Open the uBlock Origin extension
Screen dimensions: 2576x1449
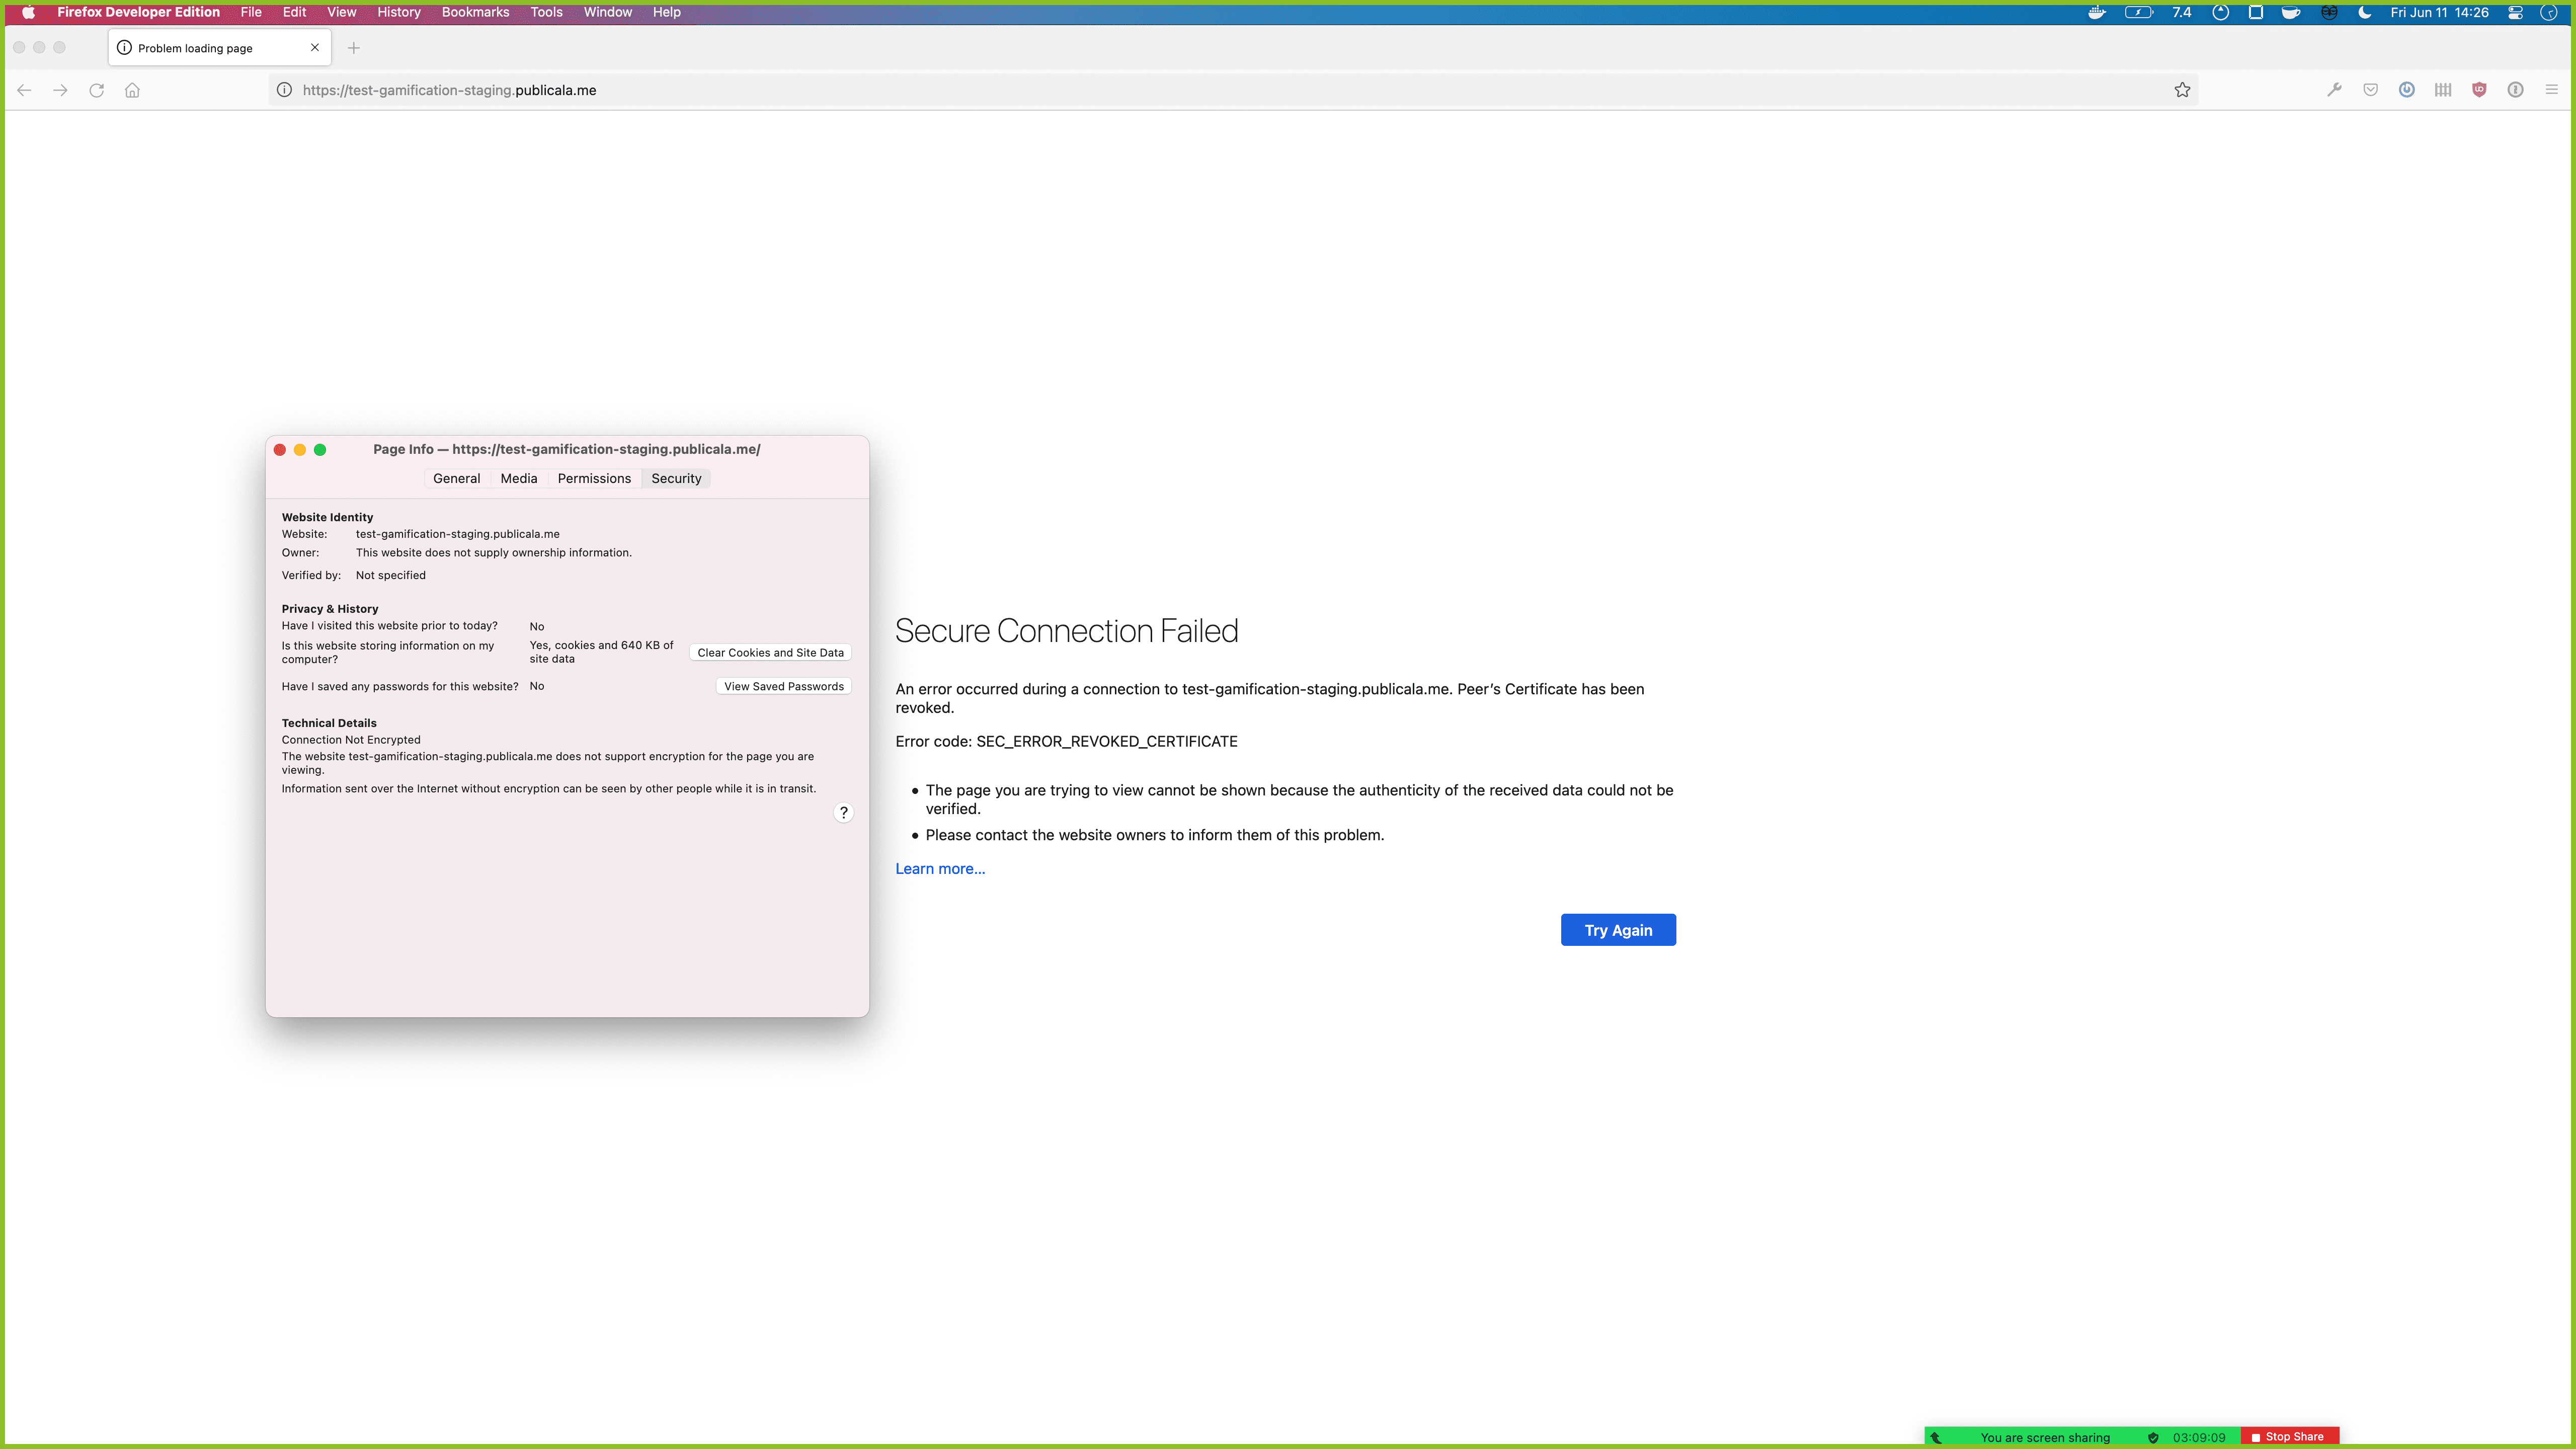click(2479, 90)
